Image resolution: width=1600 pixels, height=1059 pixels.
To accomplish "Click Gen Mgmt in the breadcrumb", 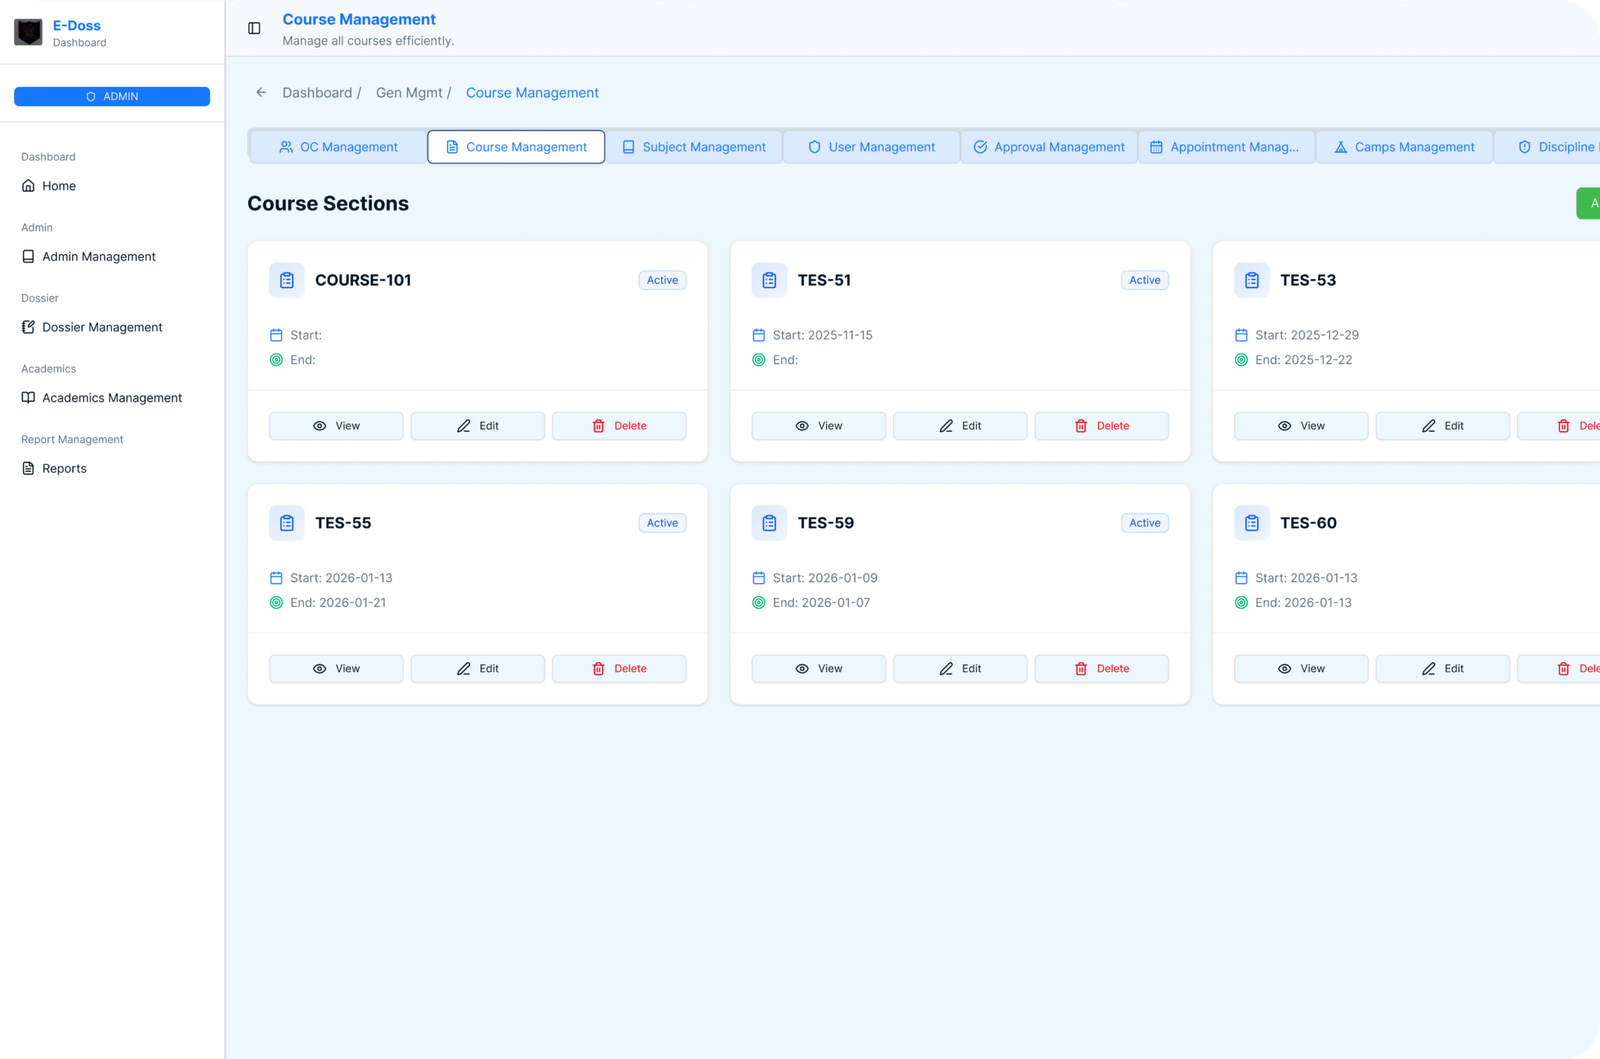I will tap(409, 93).
